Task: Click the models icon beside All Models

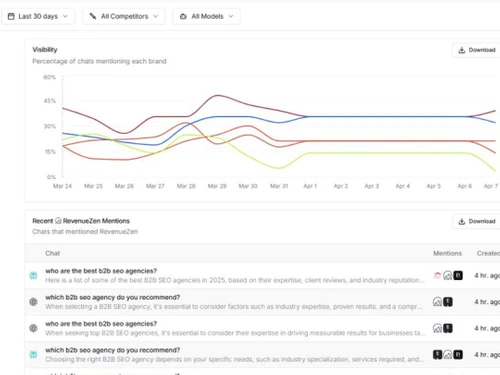Action: click(x=183, y=16)
